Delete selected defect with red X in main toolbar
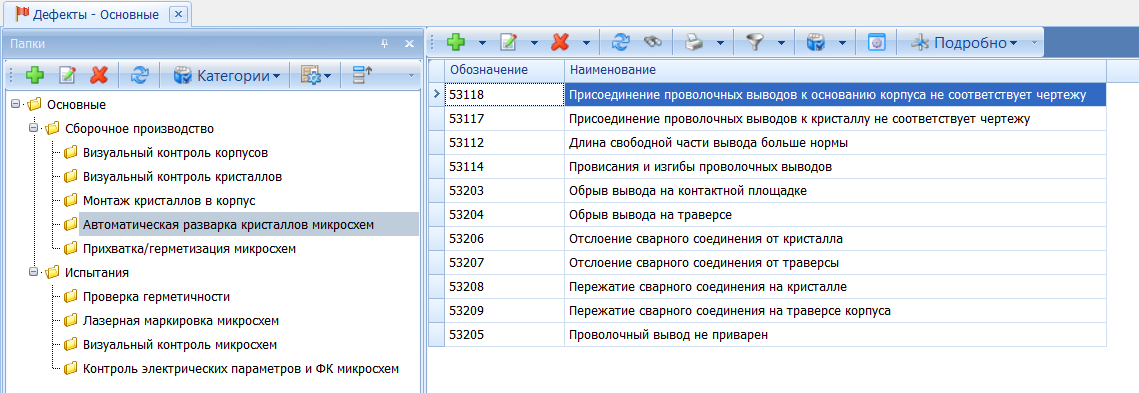Viewport: 1139px width, 393px height. [x=560, y=43]
